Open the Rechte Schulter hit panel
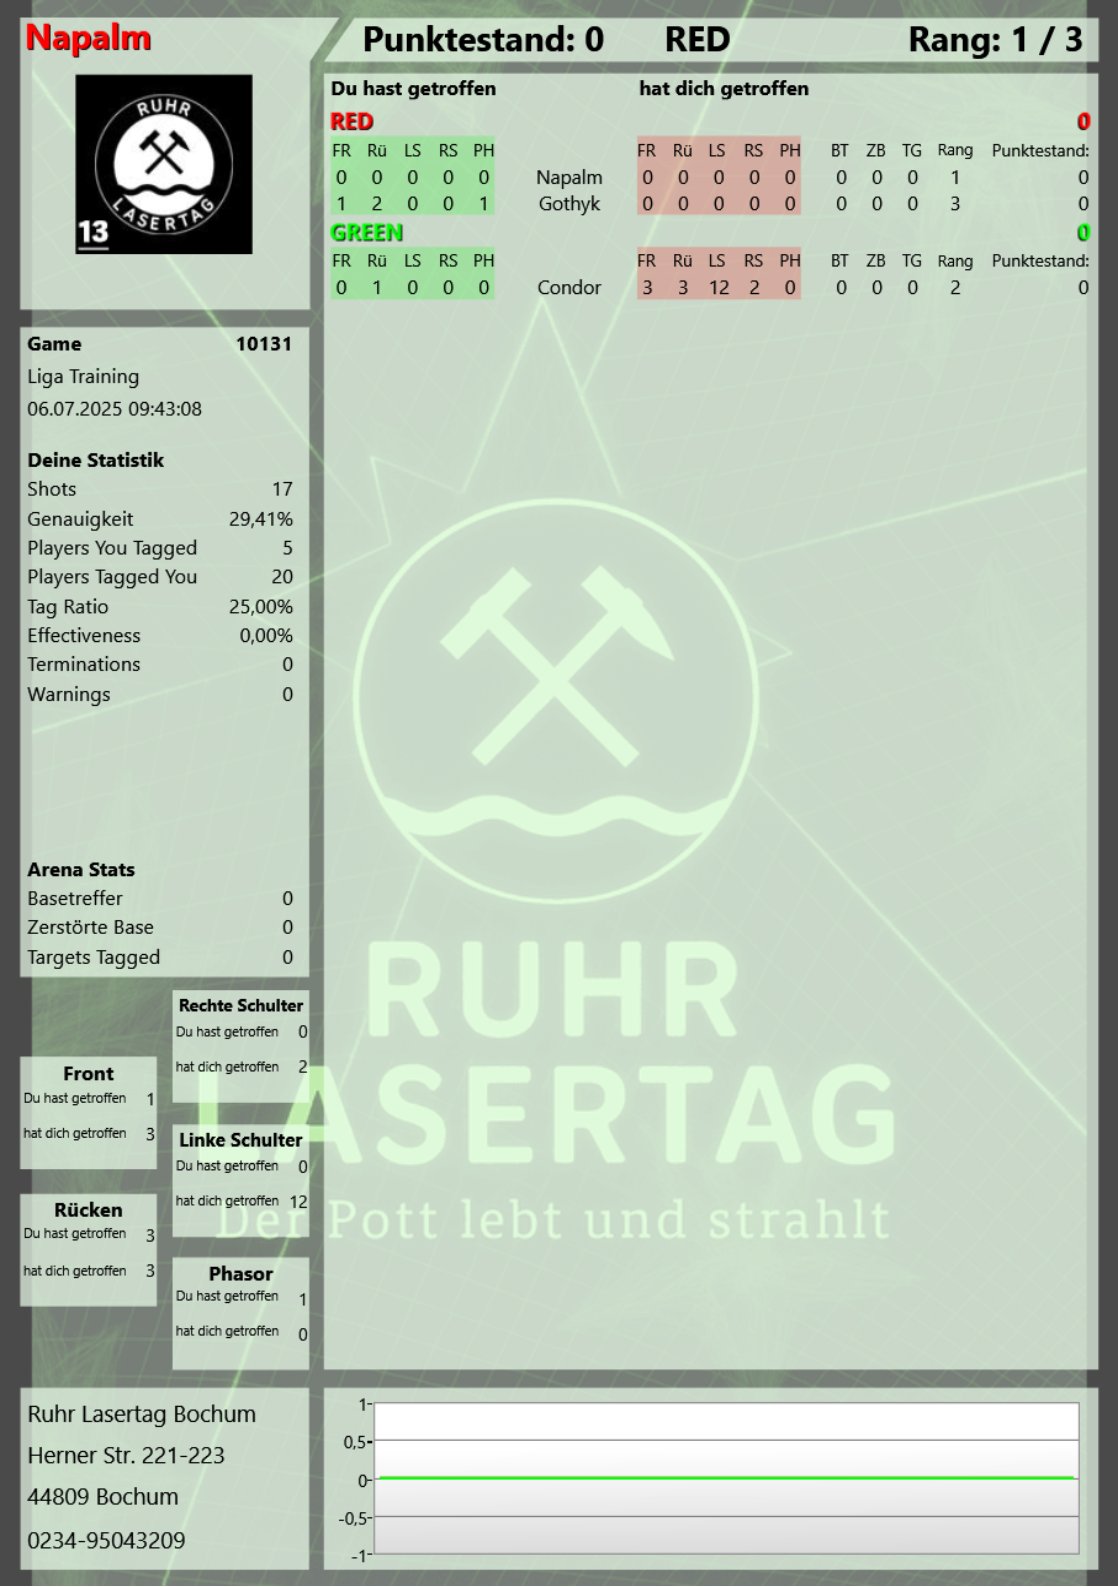 tap(240, 1044)
